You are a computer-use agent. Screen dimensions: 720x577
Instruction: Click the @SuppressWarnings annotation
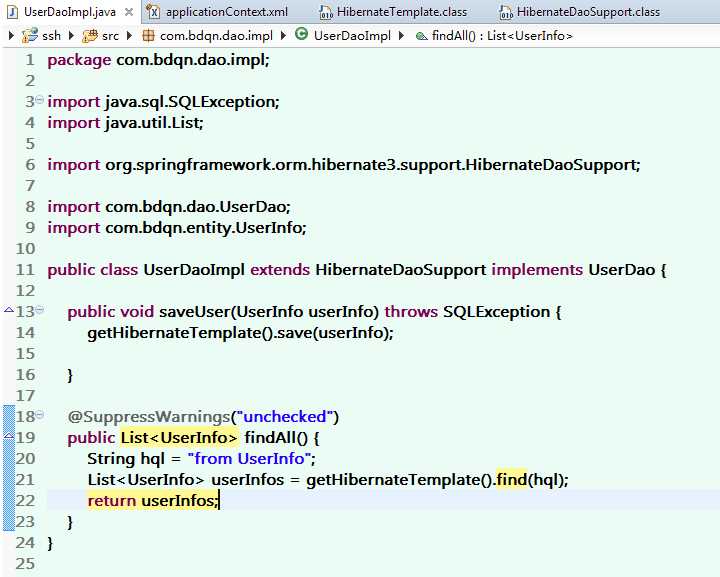click(148, 417)
